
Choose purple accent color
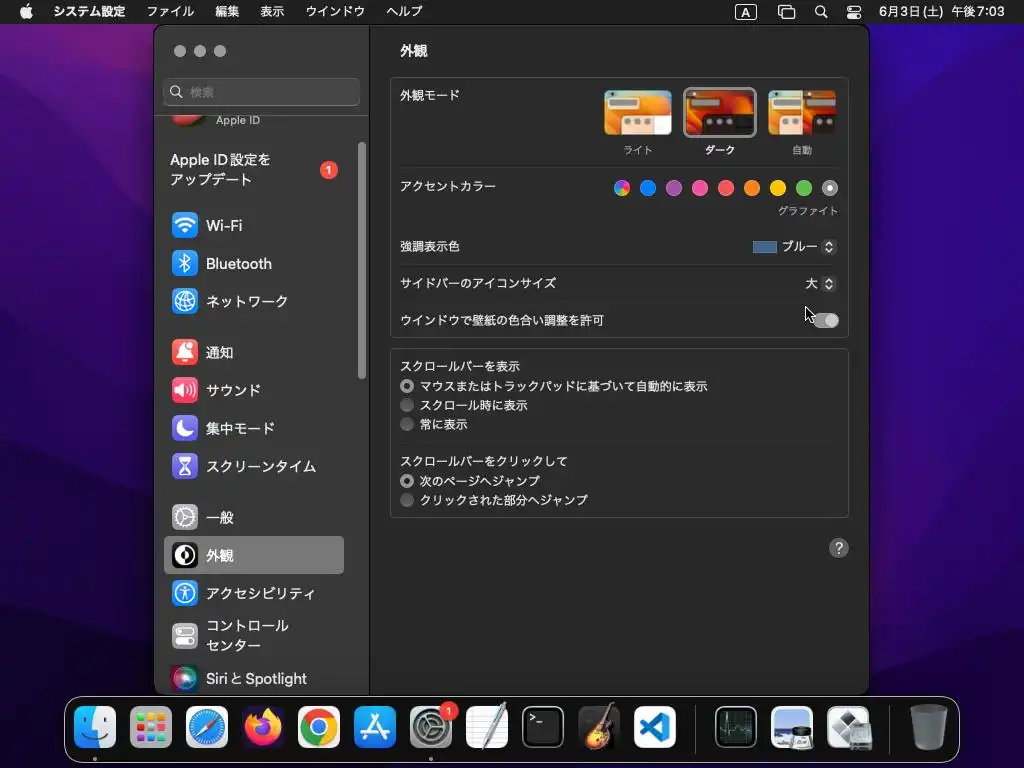pos(674,188)
